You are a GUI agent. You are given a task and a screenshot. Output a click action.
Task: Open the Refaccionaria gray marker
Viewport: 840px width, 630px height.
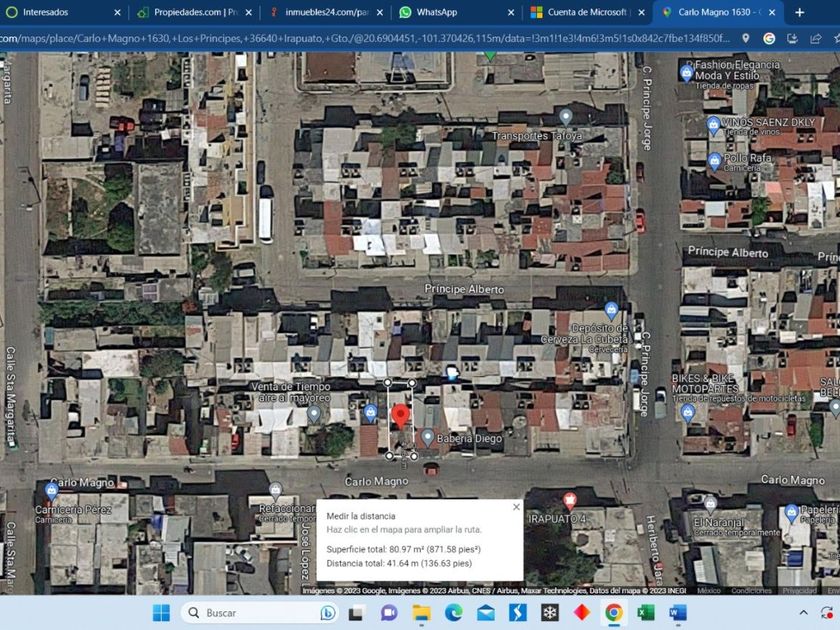point(275,490)
